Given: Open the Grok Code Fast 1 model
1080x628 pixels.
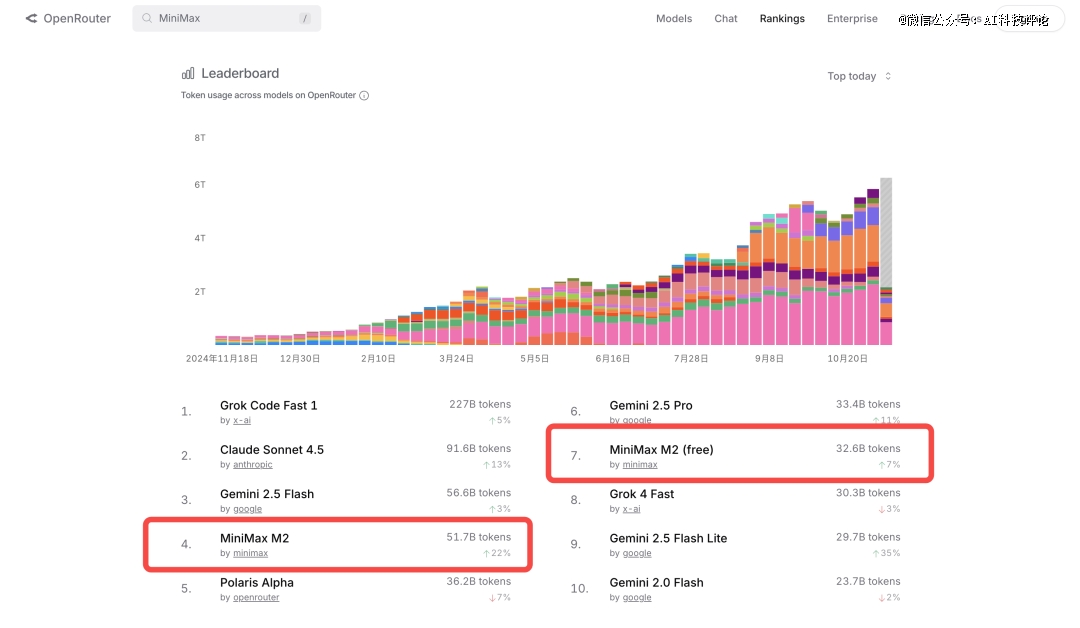Looking at the screenshot, I should point(268,405).
